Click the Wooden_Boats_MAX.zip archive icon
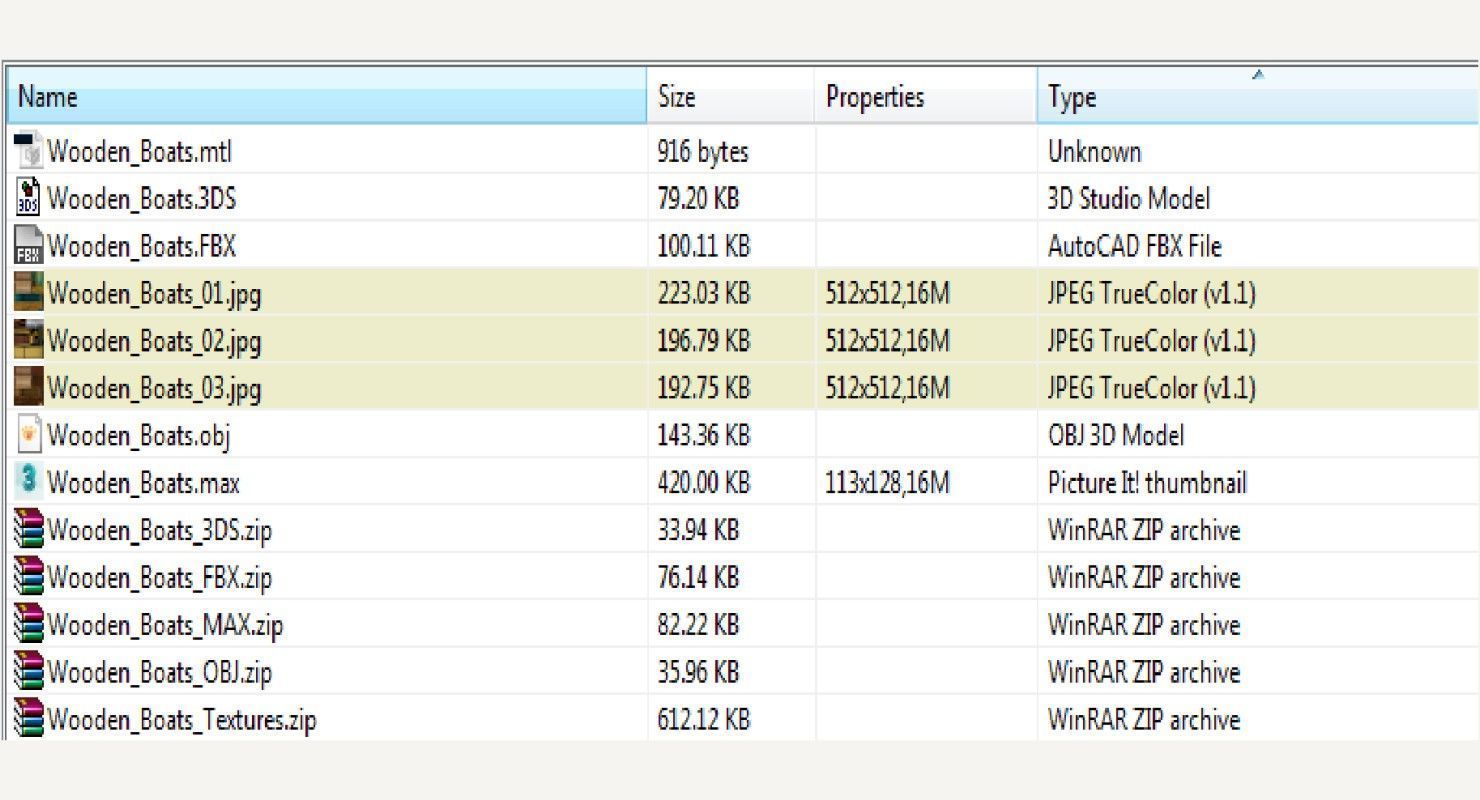 (x=29, y=625)
